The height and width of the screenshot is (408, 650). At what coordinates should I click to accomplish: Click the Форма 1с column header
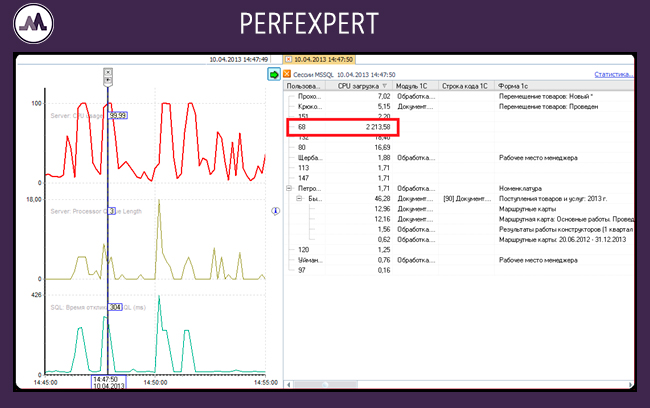564,86
